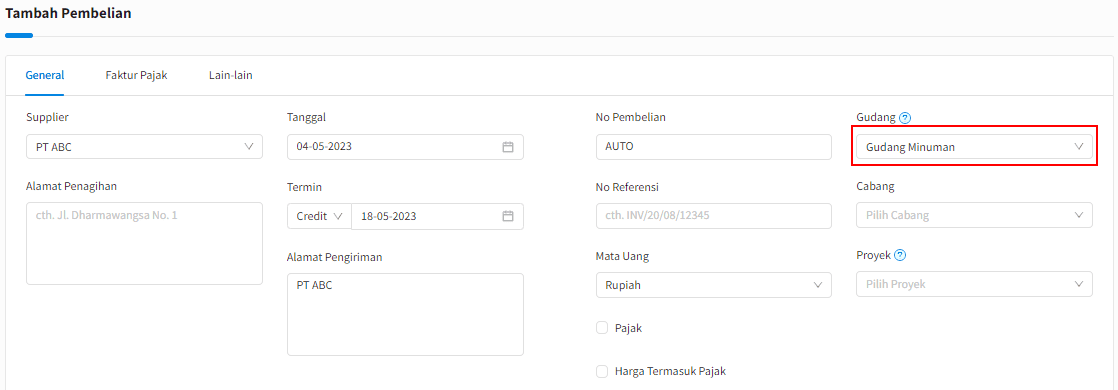
Task: Click the Proyek help question mark icon
Action: tap(900, 255)
